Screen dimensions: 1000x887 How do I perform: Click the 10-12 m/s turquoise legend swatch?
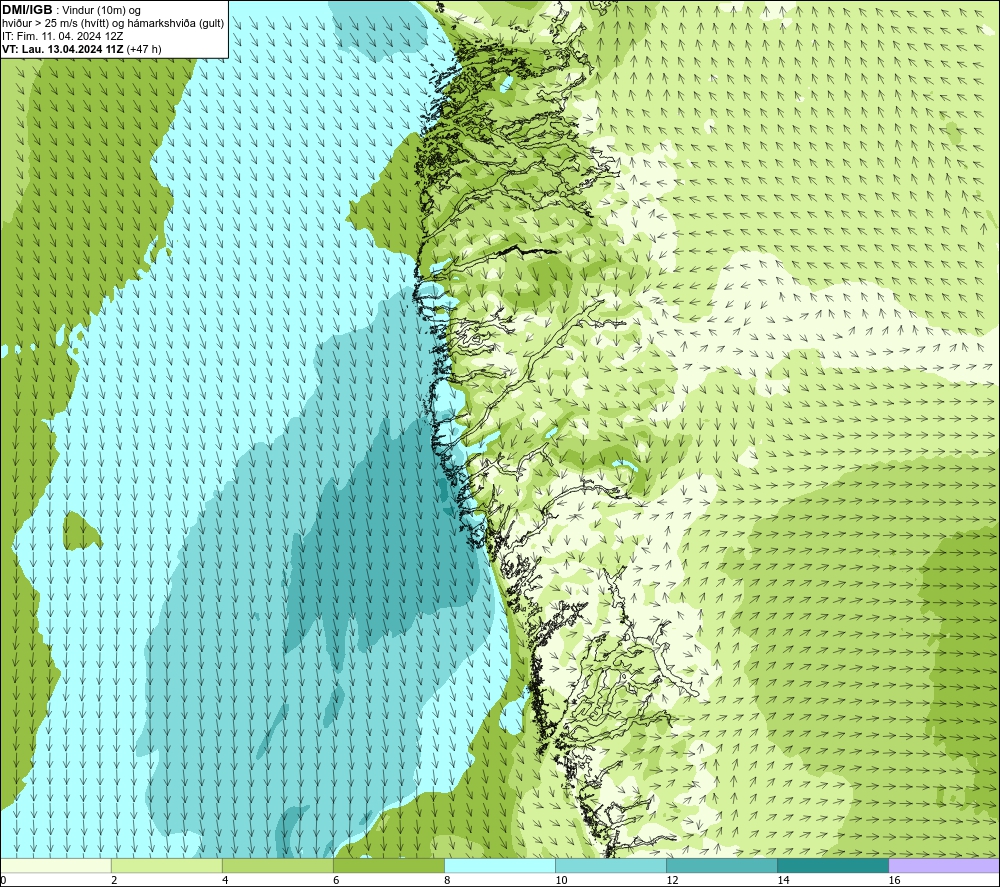click(610, 865)
